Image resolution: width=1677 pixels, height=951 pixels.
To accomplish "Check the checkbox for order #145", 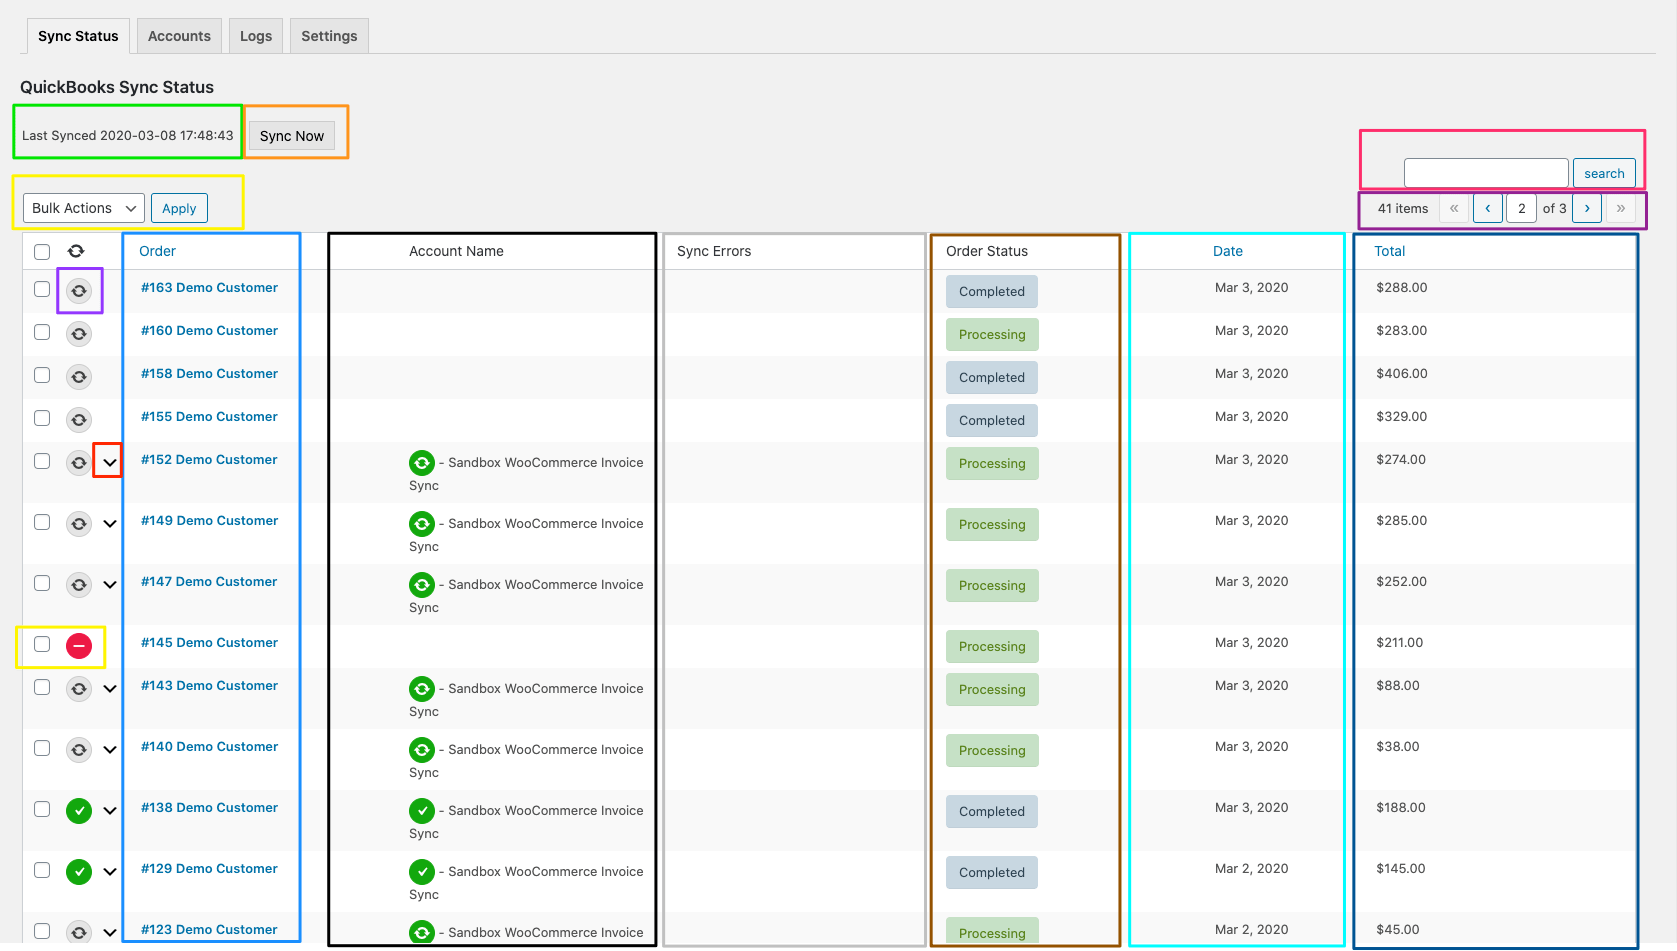I will [41, 646].
